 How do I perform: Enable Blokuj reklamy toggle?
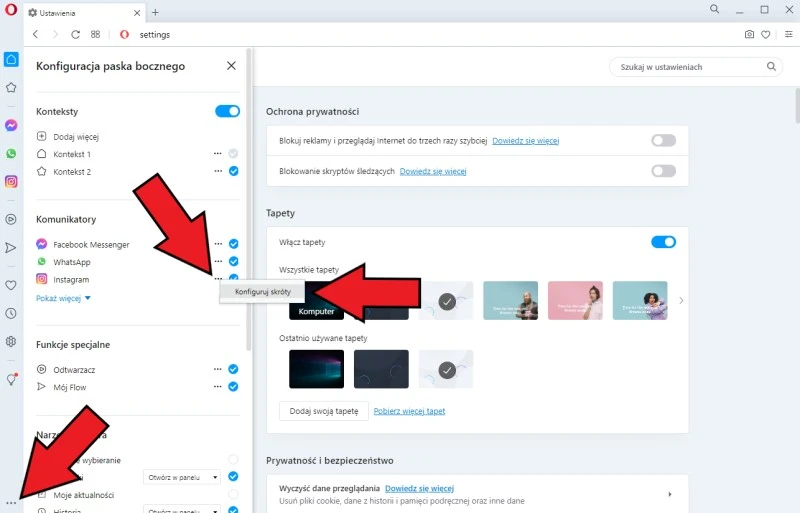[663, 141]
